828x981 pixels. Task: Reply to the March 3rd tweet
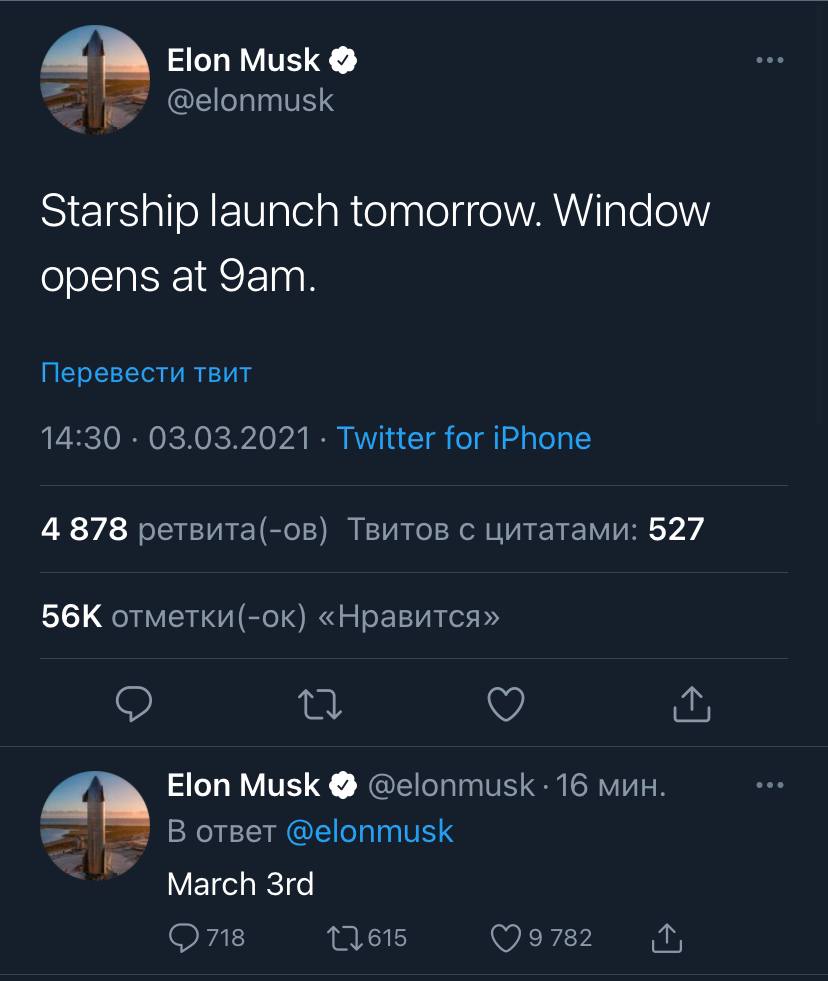tap(185, 937)
